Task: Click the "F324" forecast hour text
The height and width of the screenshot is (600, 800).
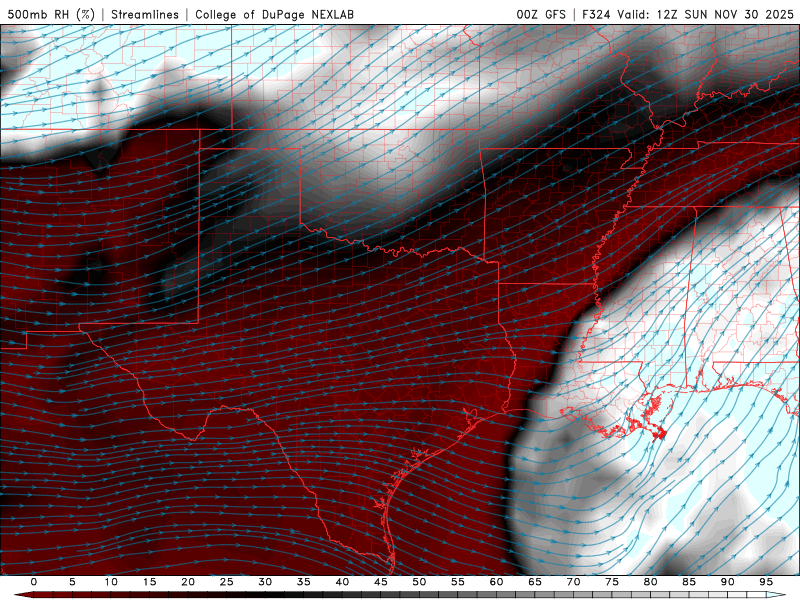Action: click(x=596, y=14)
